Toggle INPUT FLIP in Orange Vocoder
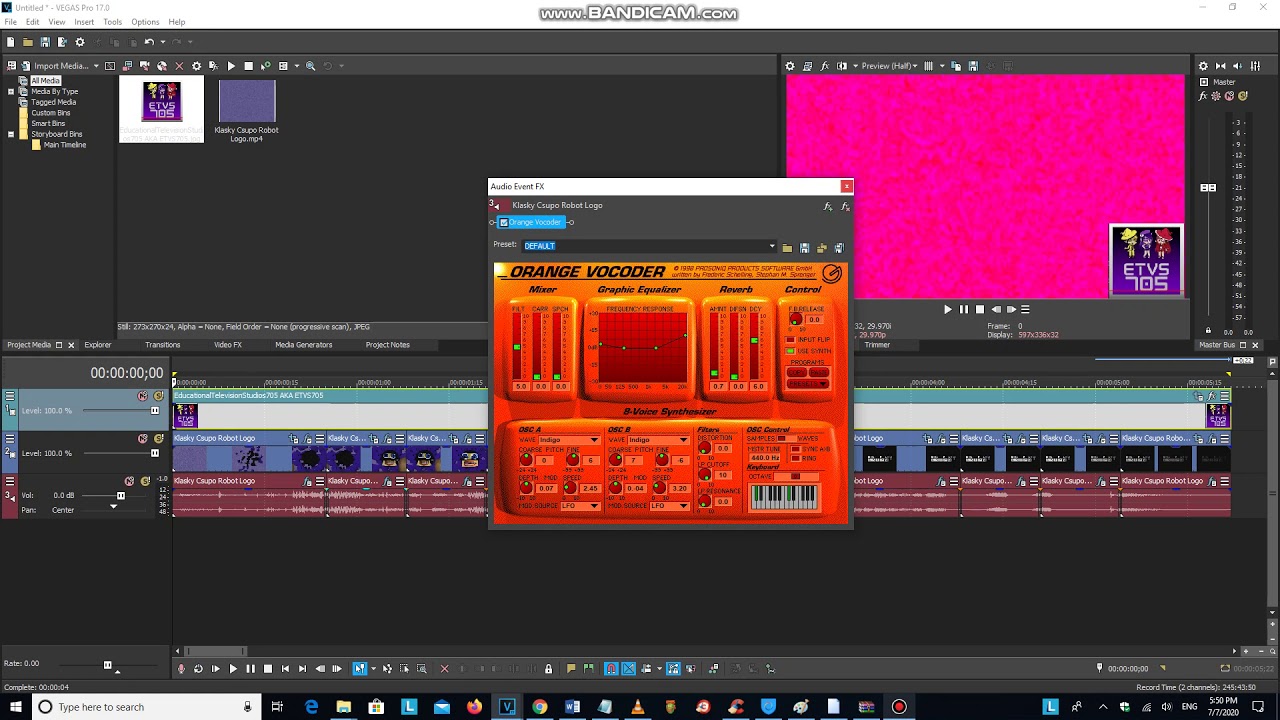1280x720 pixels. [790, 340]
